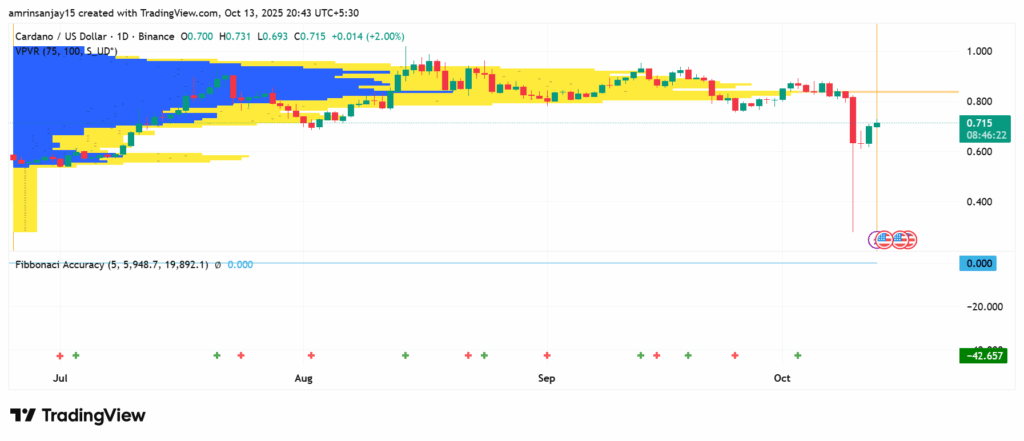This screenshot has width=1024, height=441.
Task: Click the Sep label on time axis
Action: pyautogui.click(x=546, y=379)
